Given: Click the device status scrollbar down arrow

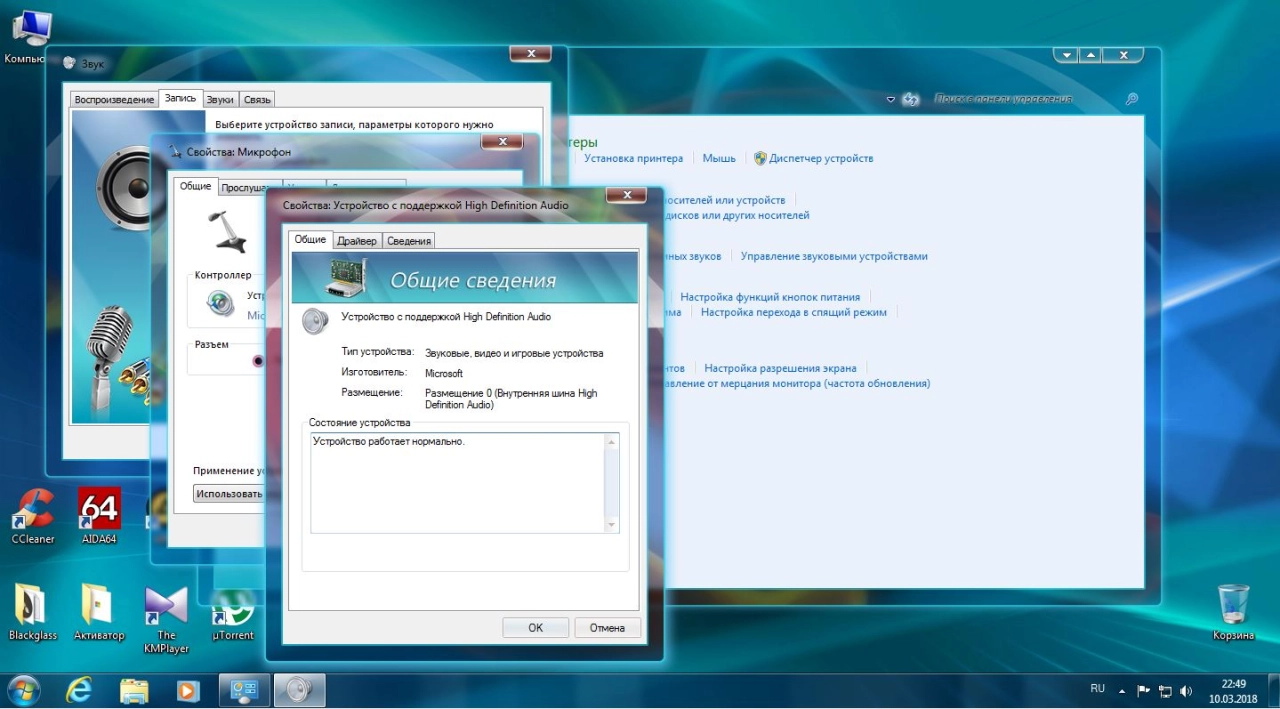Looking at the screenshot, I should [x=611, y=525].
